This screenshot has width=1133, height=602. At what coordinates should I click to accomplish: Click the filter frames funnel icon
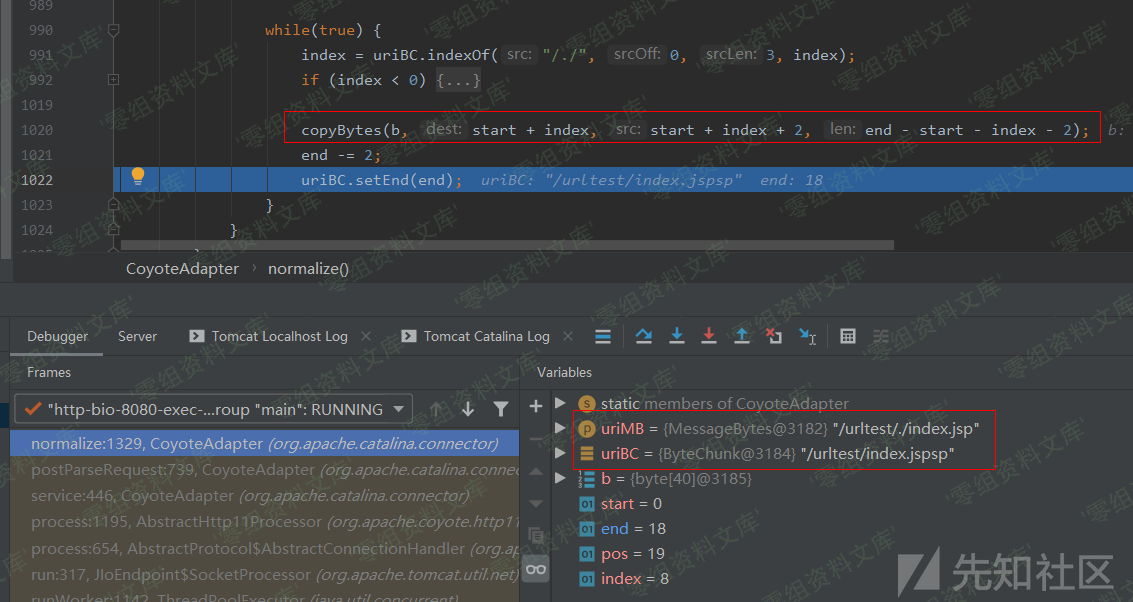[501, 409]
